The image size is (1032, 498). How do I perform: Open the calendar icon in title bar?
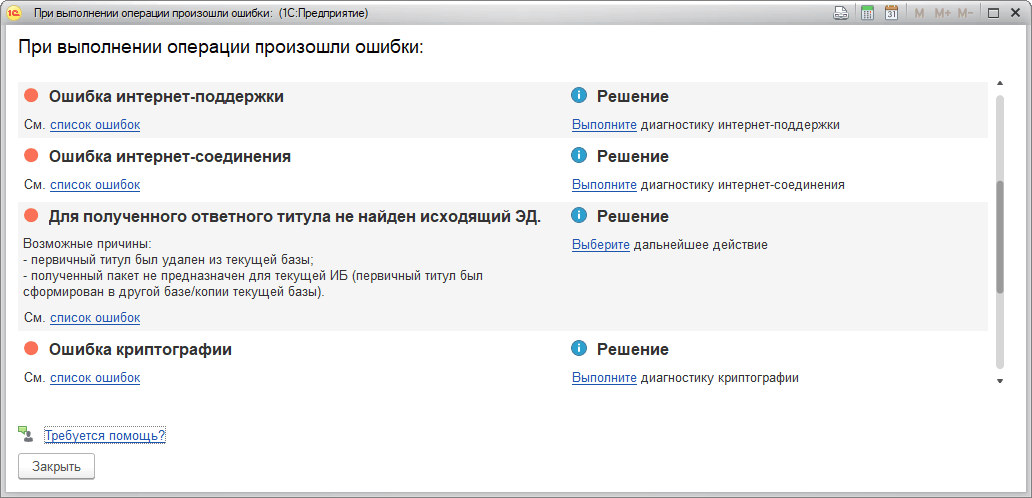(x=891, y=13)
